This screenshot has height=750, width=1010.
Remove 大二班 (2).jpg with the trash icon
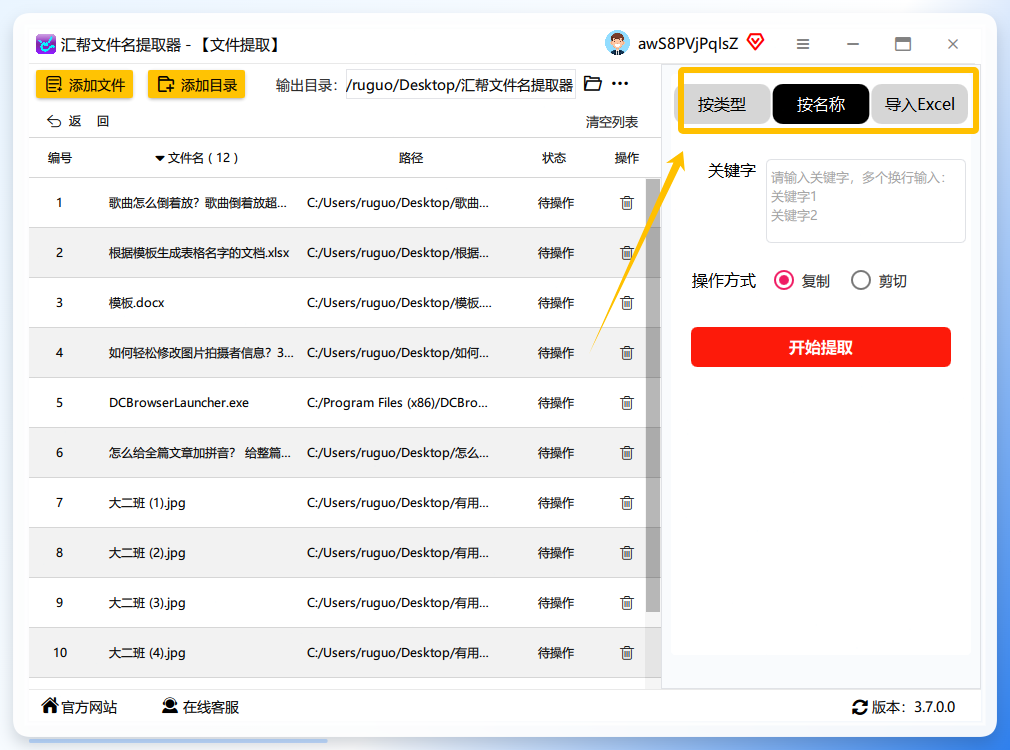point(627,553)
